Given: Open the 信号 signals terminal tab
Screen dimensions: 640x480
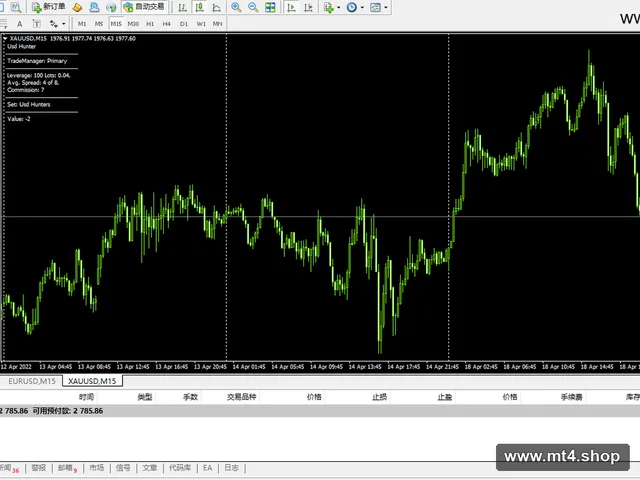Looking at the screenshot, I should click(x=123, y=468).
